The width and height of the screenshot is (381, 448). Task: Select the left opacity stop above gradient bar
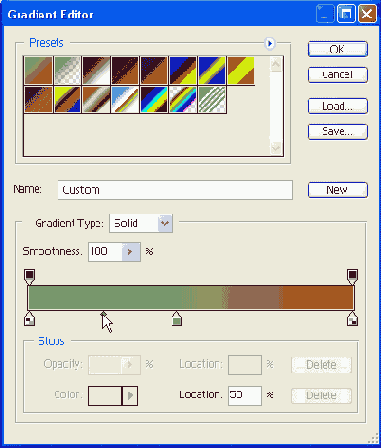pyautogui.click(x=29, y=277)
